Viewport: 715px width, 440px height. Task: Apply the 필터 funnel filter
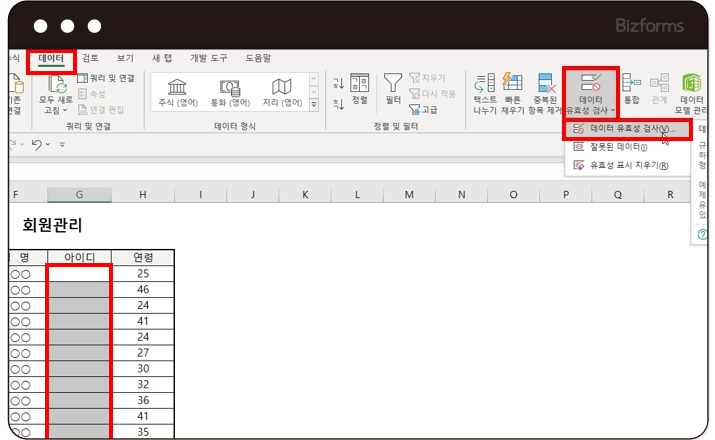coord(393,89)
